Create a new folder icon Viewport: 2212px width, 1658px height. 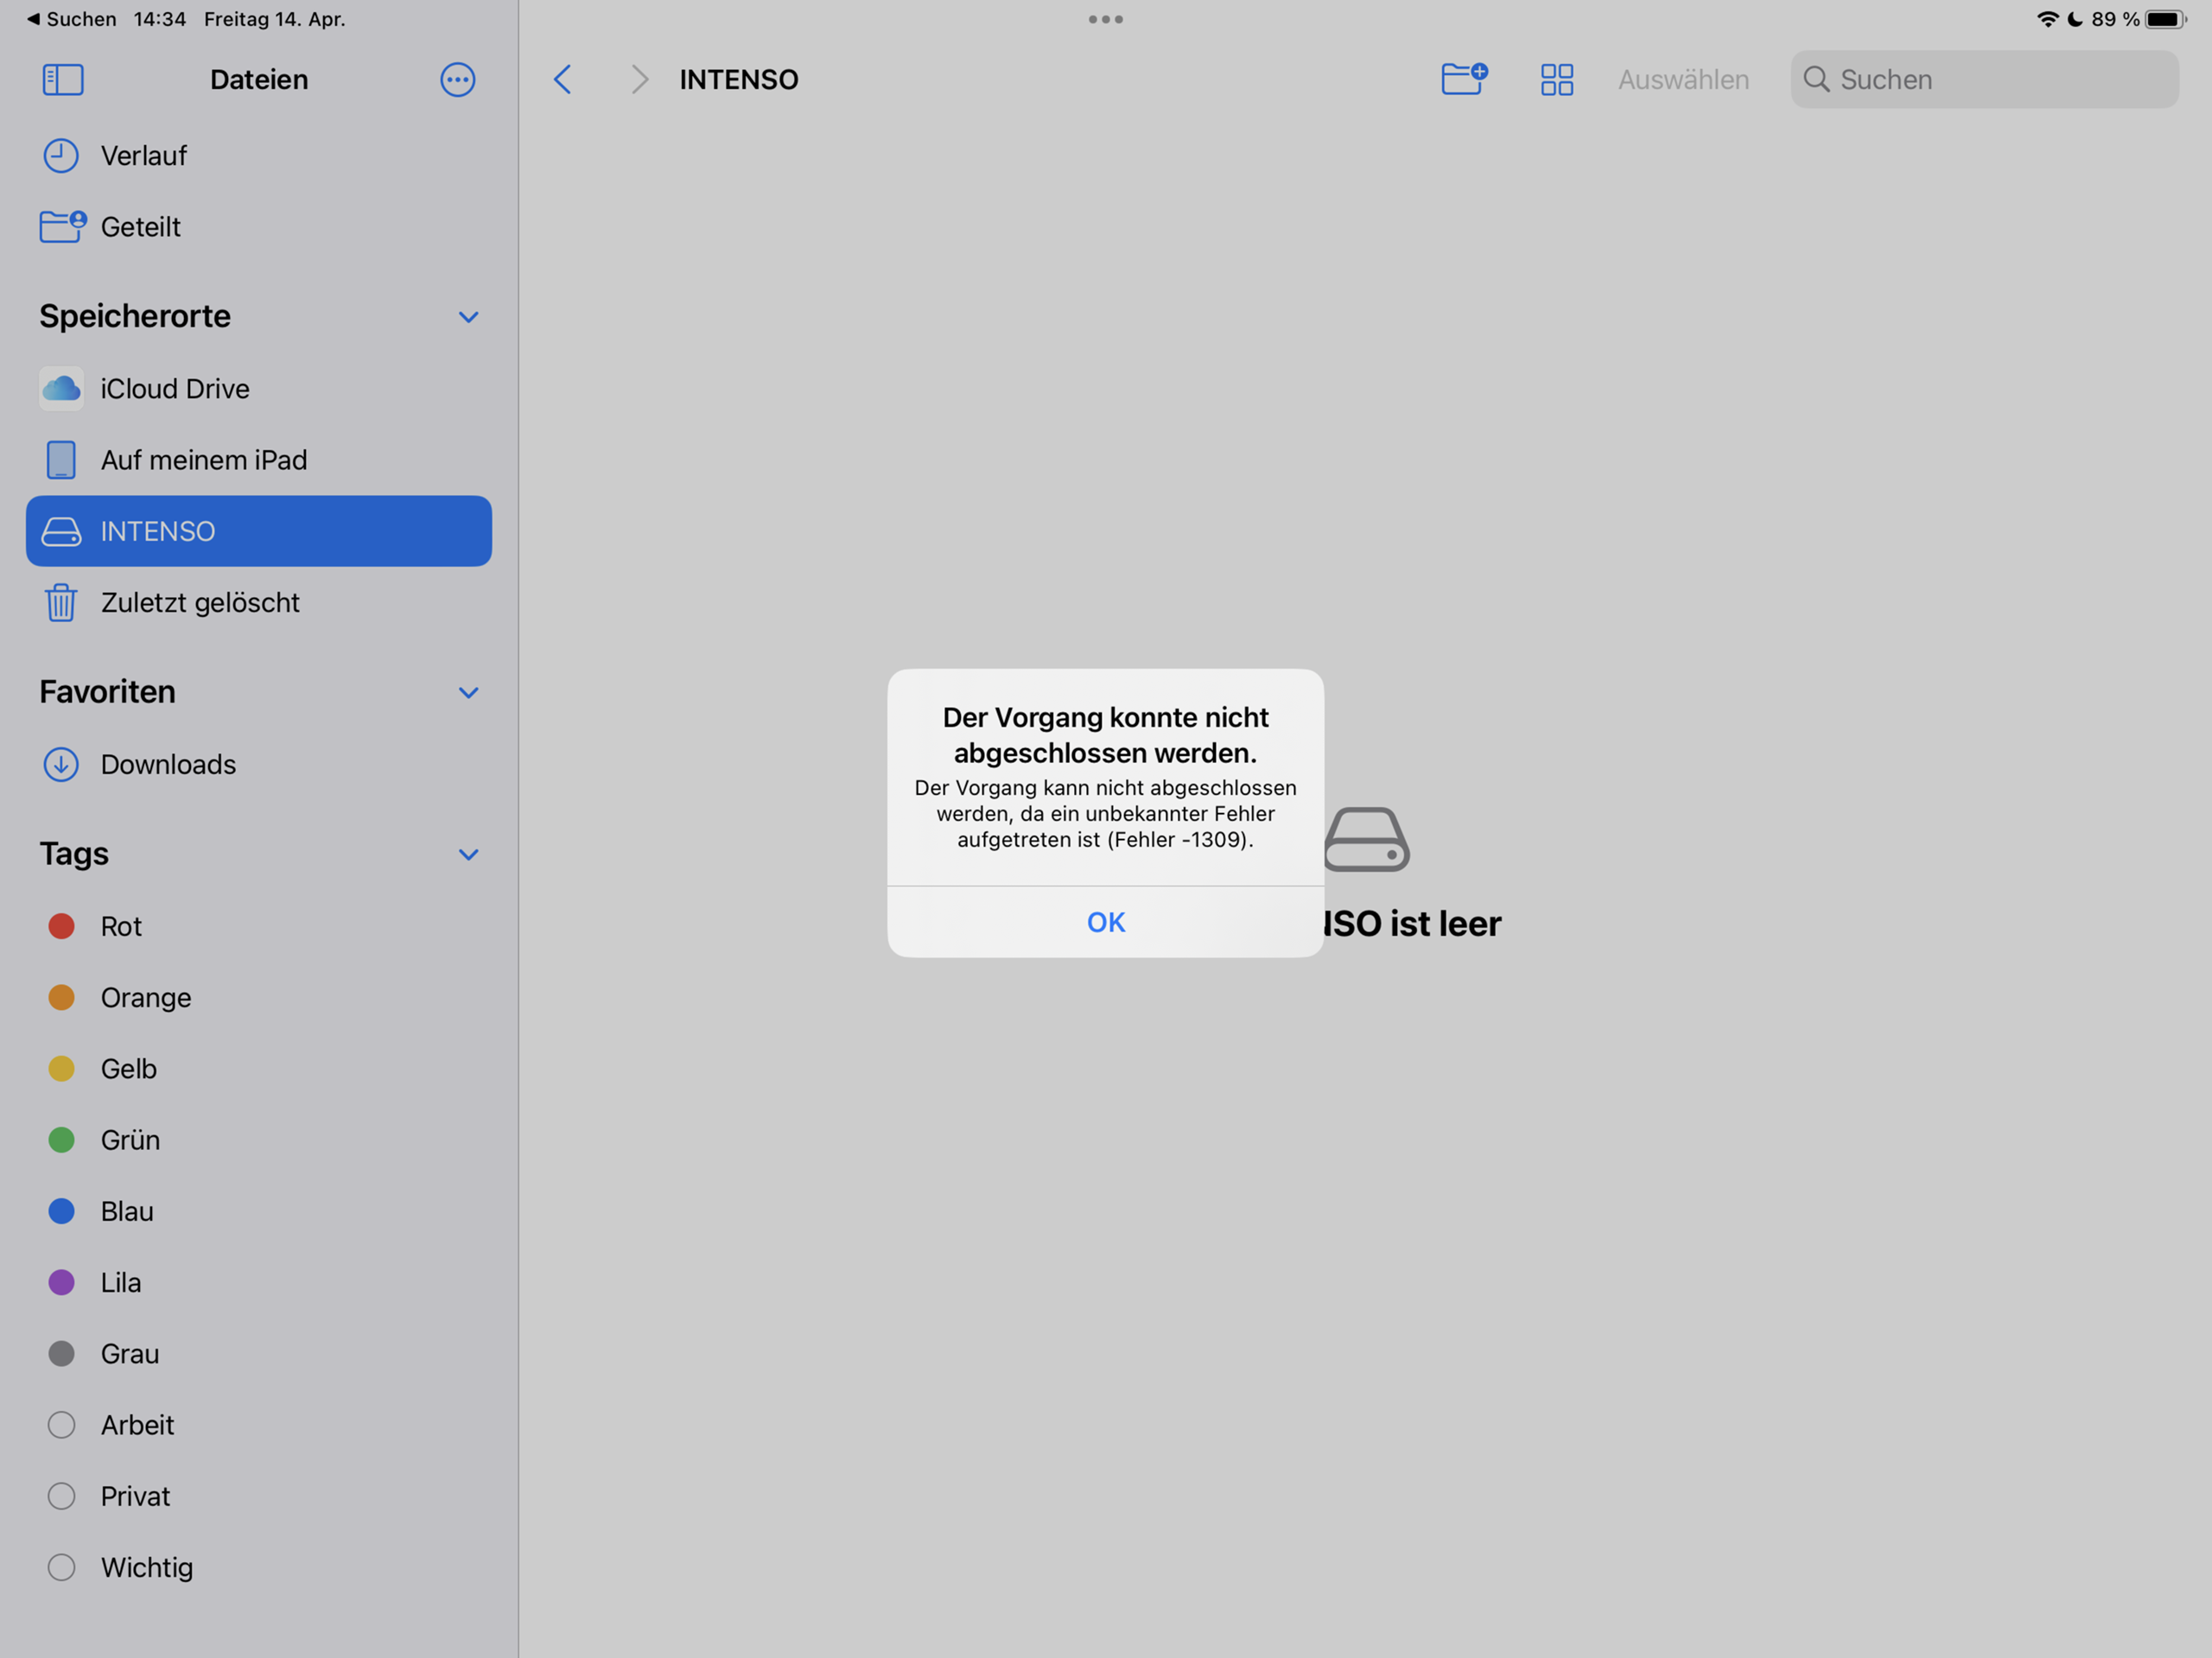(x=1464, y=78)
